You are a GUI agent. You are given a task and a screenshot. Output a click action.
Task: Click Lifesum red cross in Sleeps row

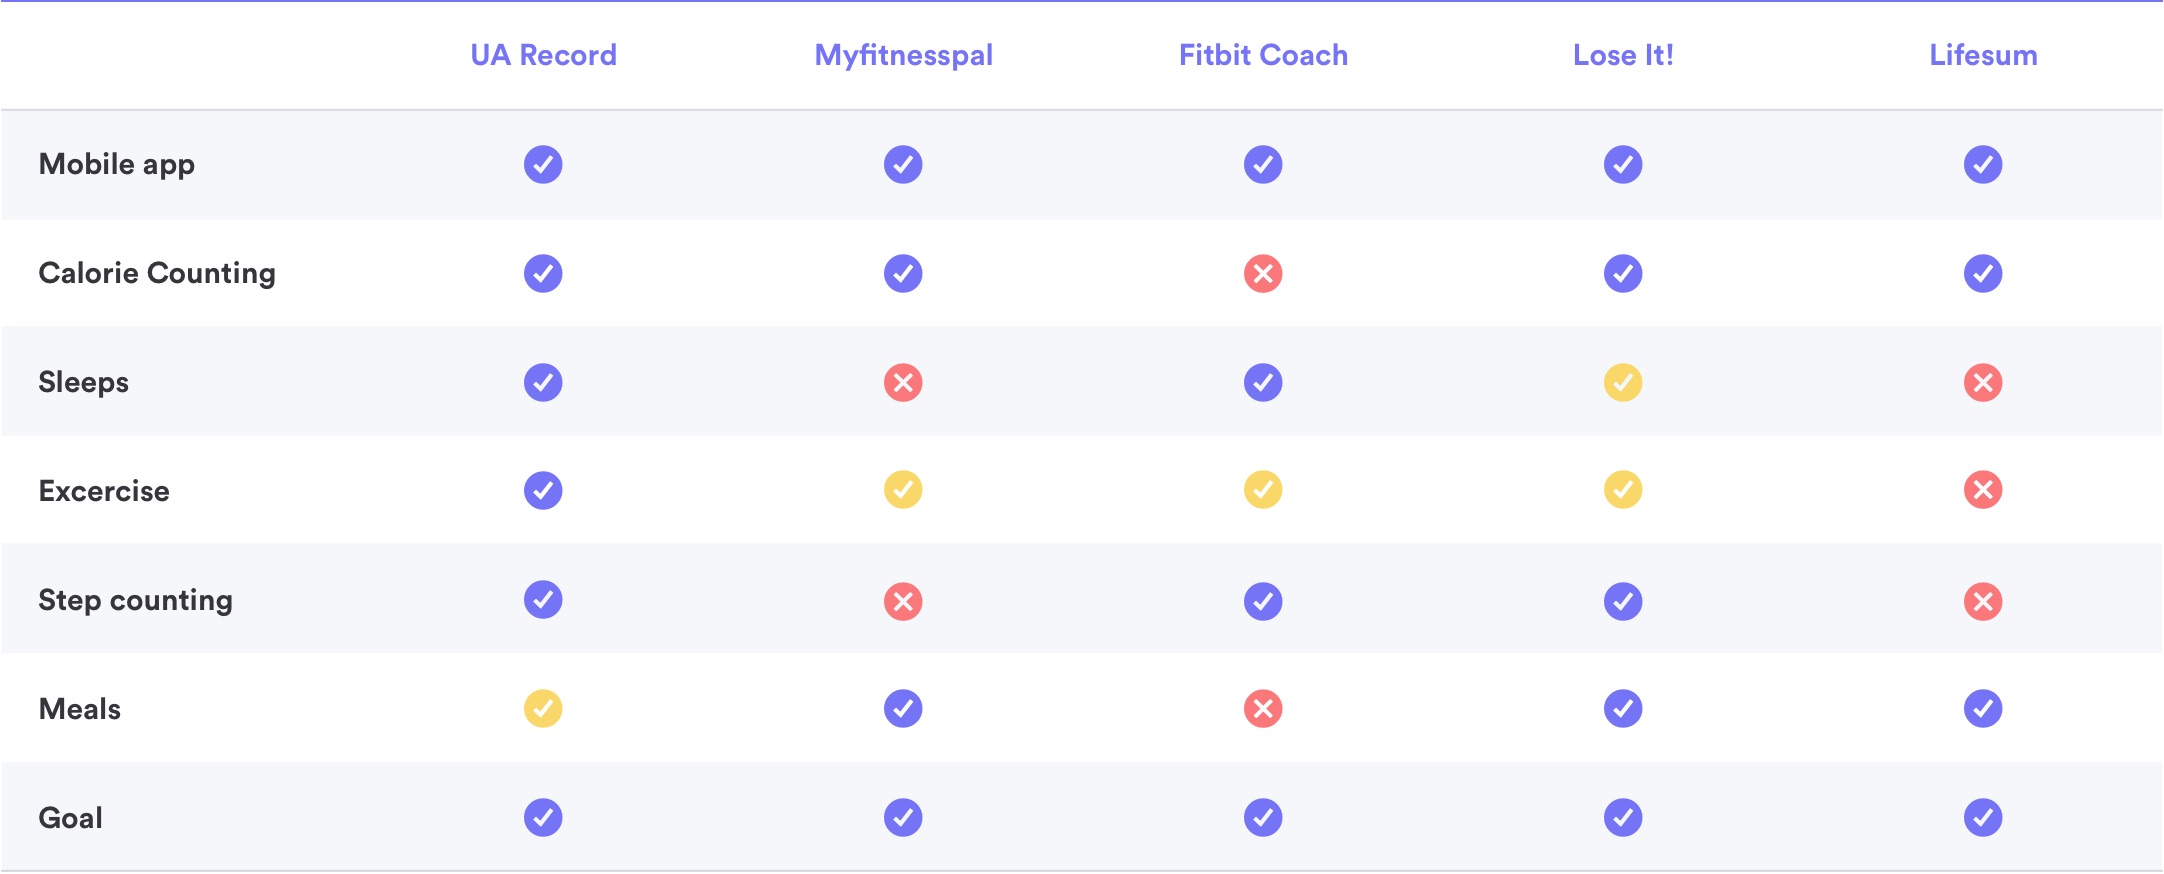(1983, 382)
